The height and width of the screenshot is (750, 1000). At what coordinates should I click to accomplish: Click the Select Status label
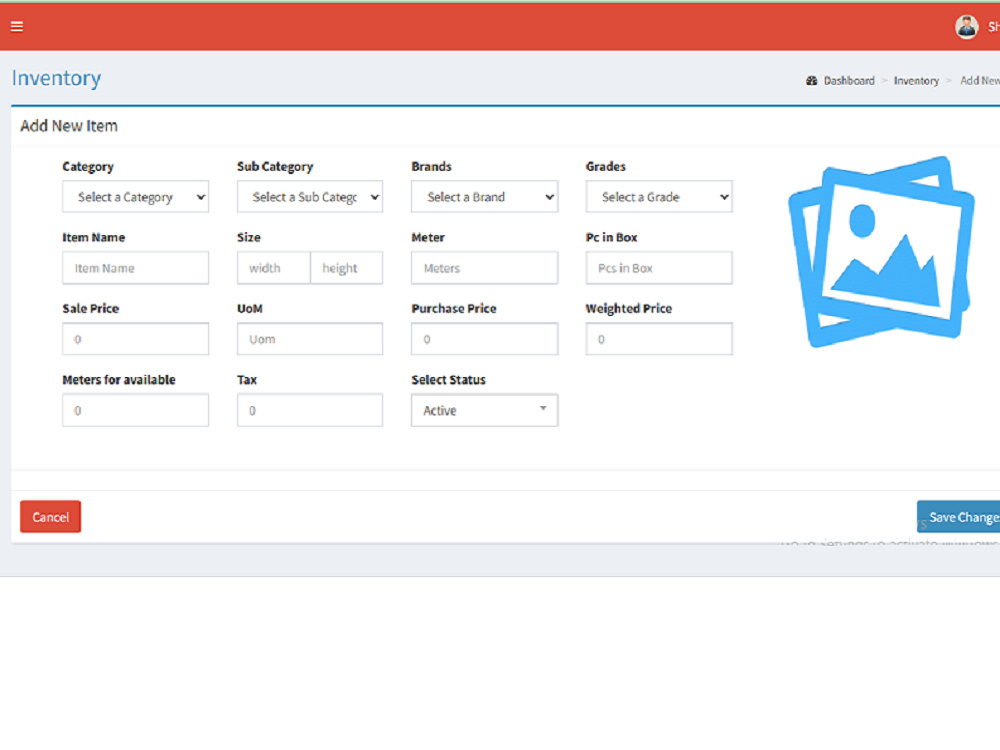click(x=448, y=380)
